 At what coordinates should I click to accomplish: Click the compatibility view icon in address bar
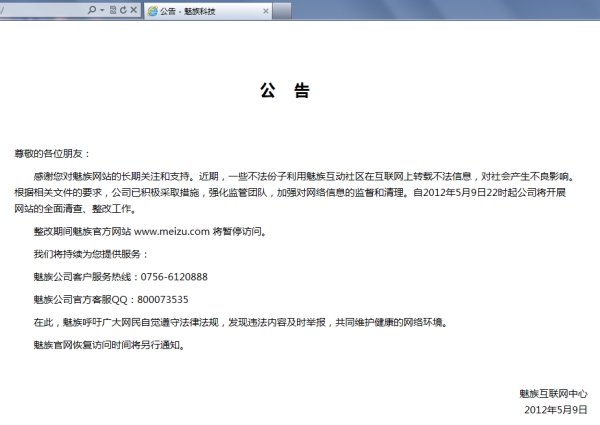113,10
